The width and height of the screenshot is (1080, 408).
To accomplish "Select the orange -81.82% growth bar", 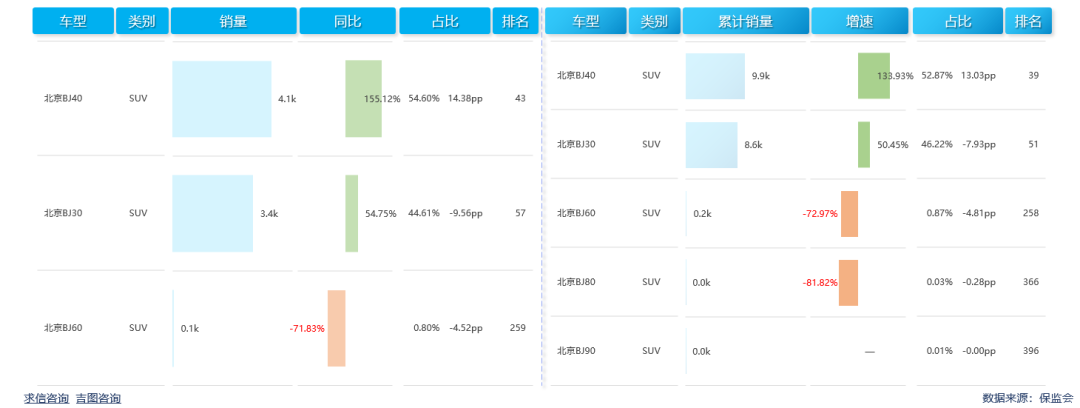I will [x=848, y=282].
